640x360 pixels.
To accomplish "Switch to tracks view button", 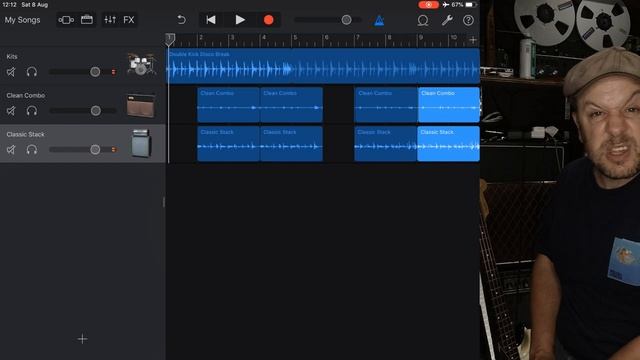I will [x=66, y=20].
